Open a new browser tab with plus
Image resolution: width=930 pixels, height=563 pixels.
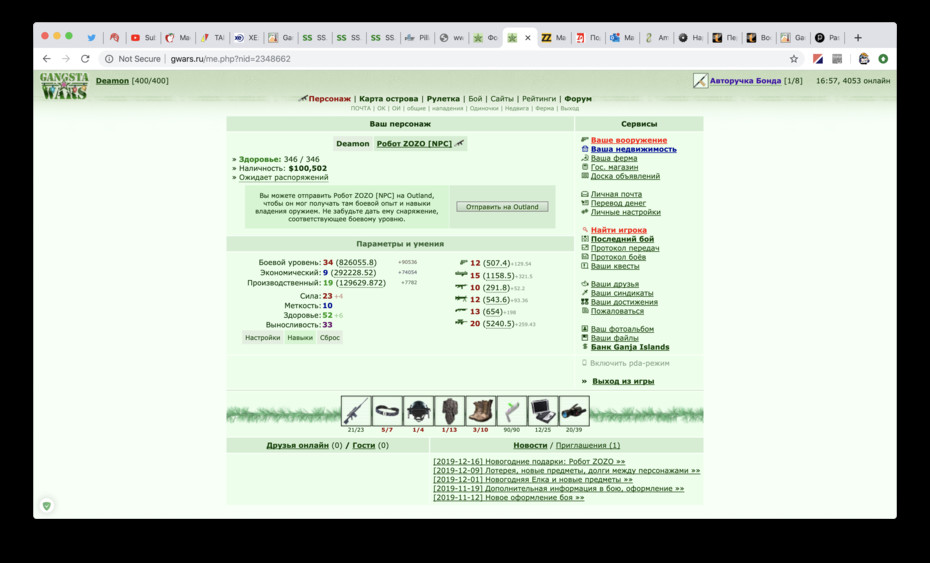pos(858,37)
